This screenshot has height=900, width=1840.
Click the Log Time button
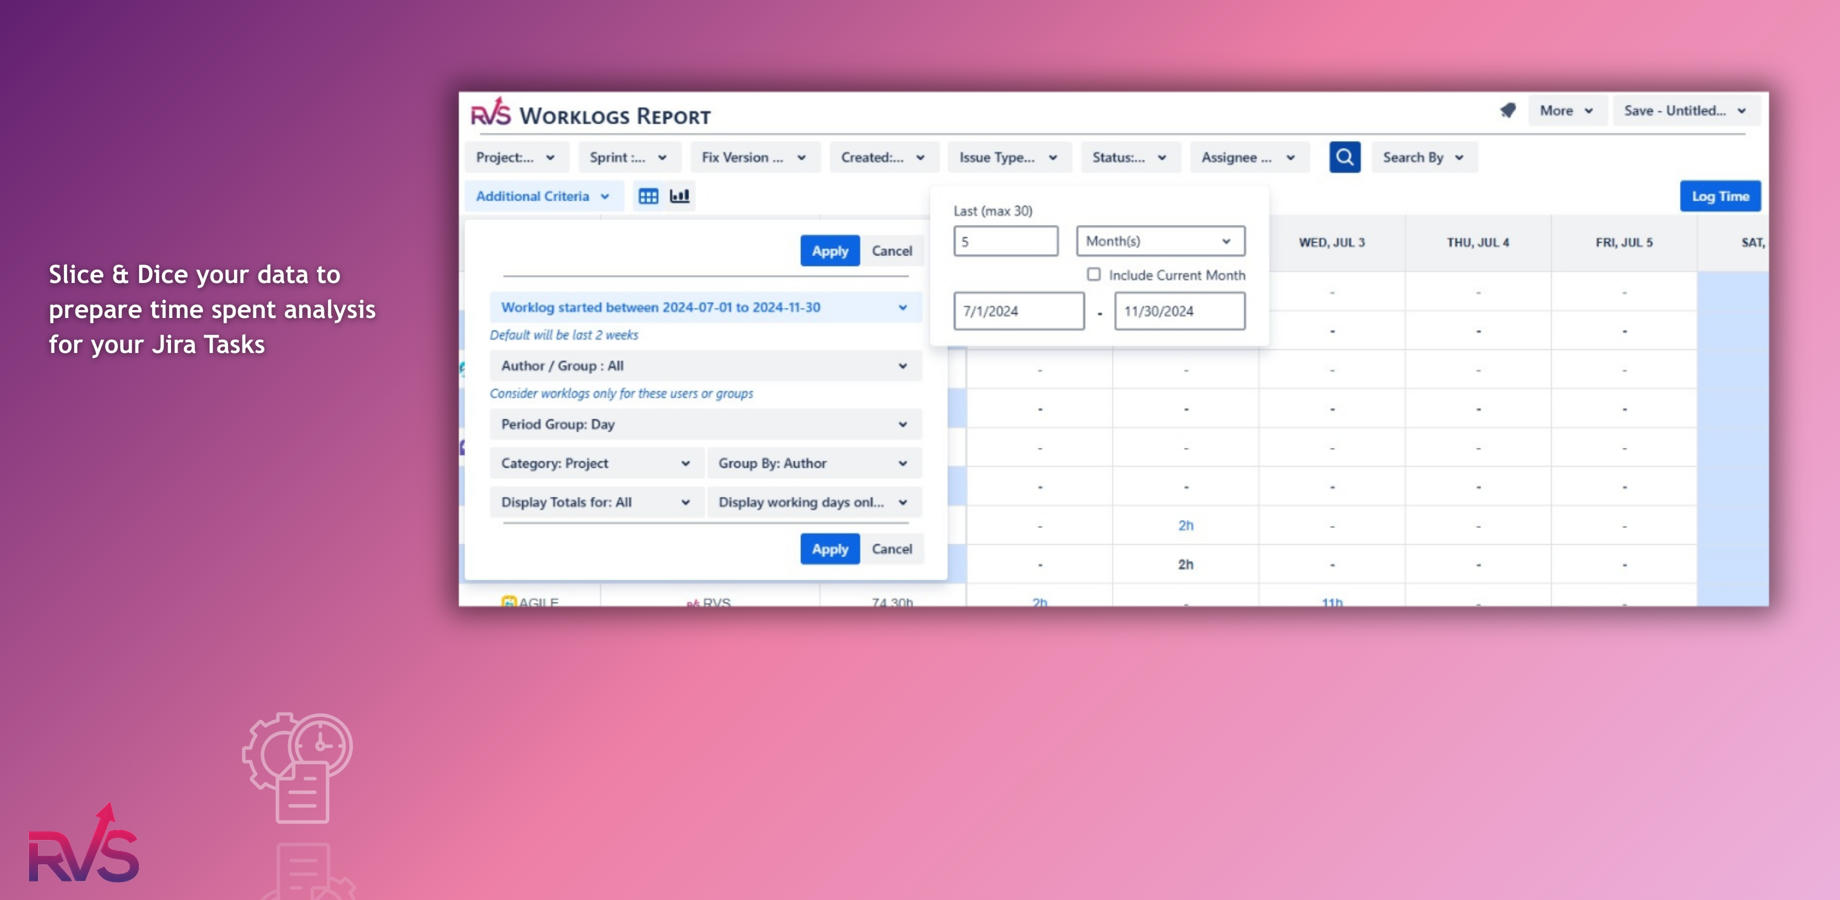pyautogui.click(x=1720, y=196)
